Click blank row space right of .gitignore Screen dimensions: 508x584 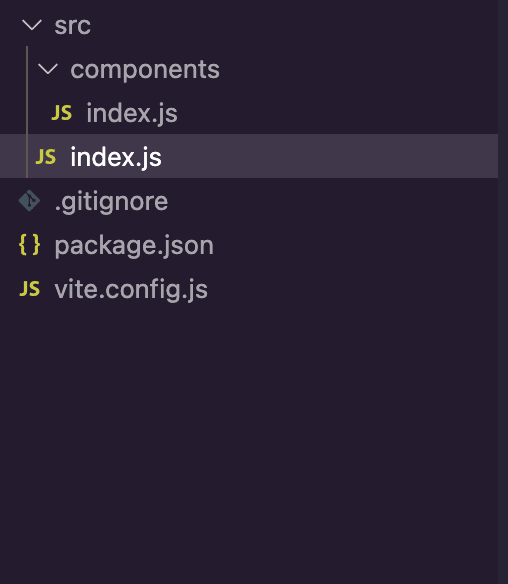pos(333,201)
